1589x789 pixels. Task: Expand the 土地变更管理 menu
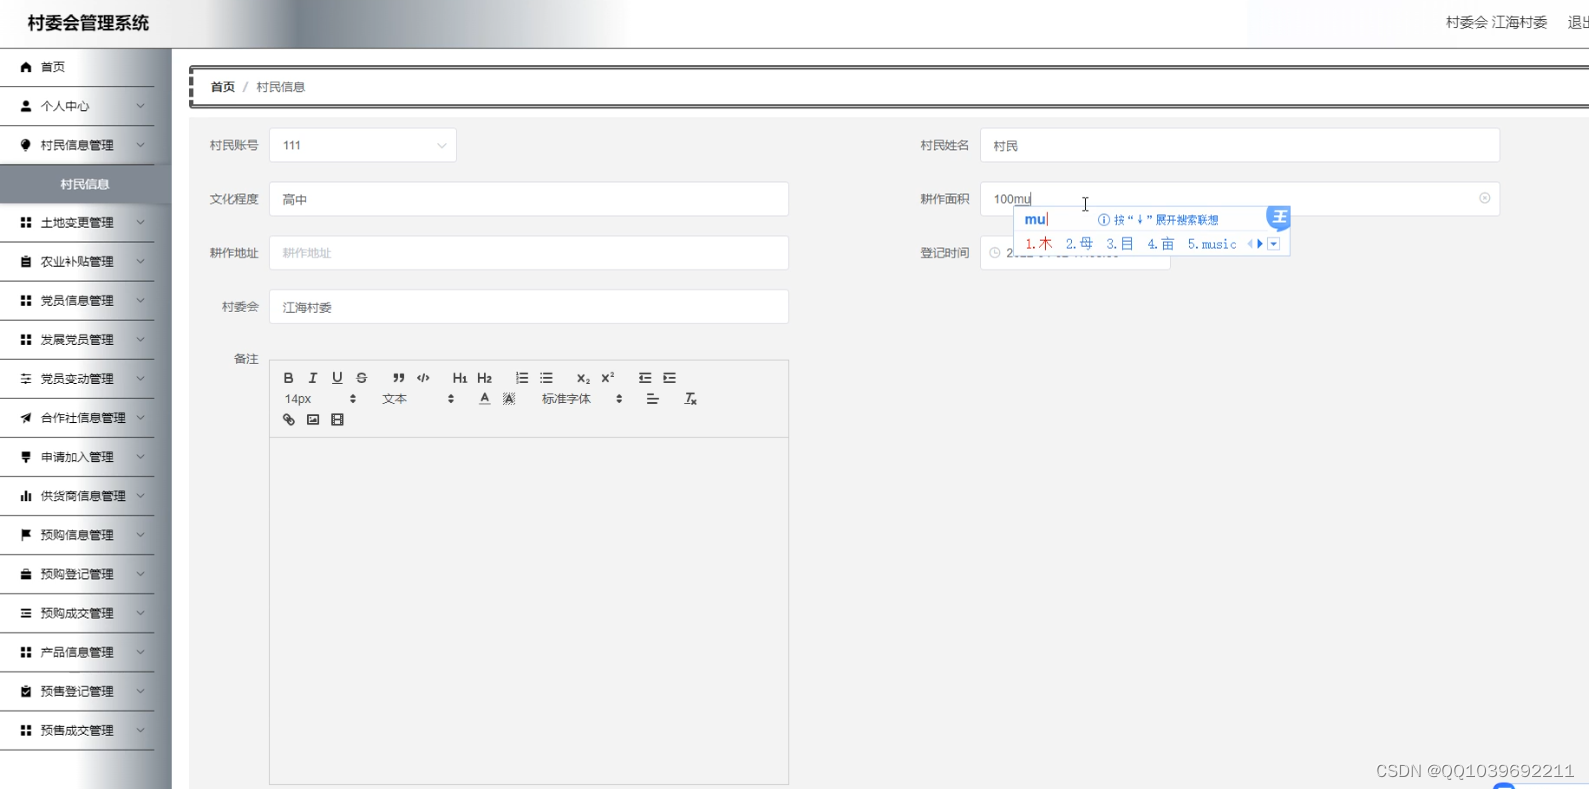click(77, 223)
